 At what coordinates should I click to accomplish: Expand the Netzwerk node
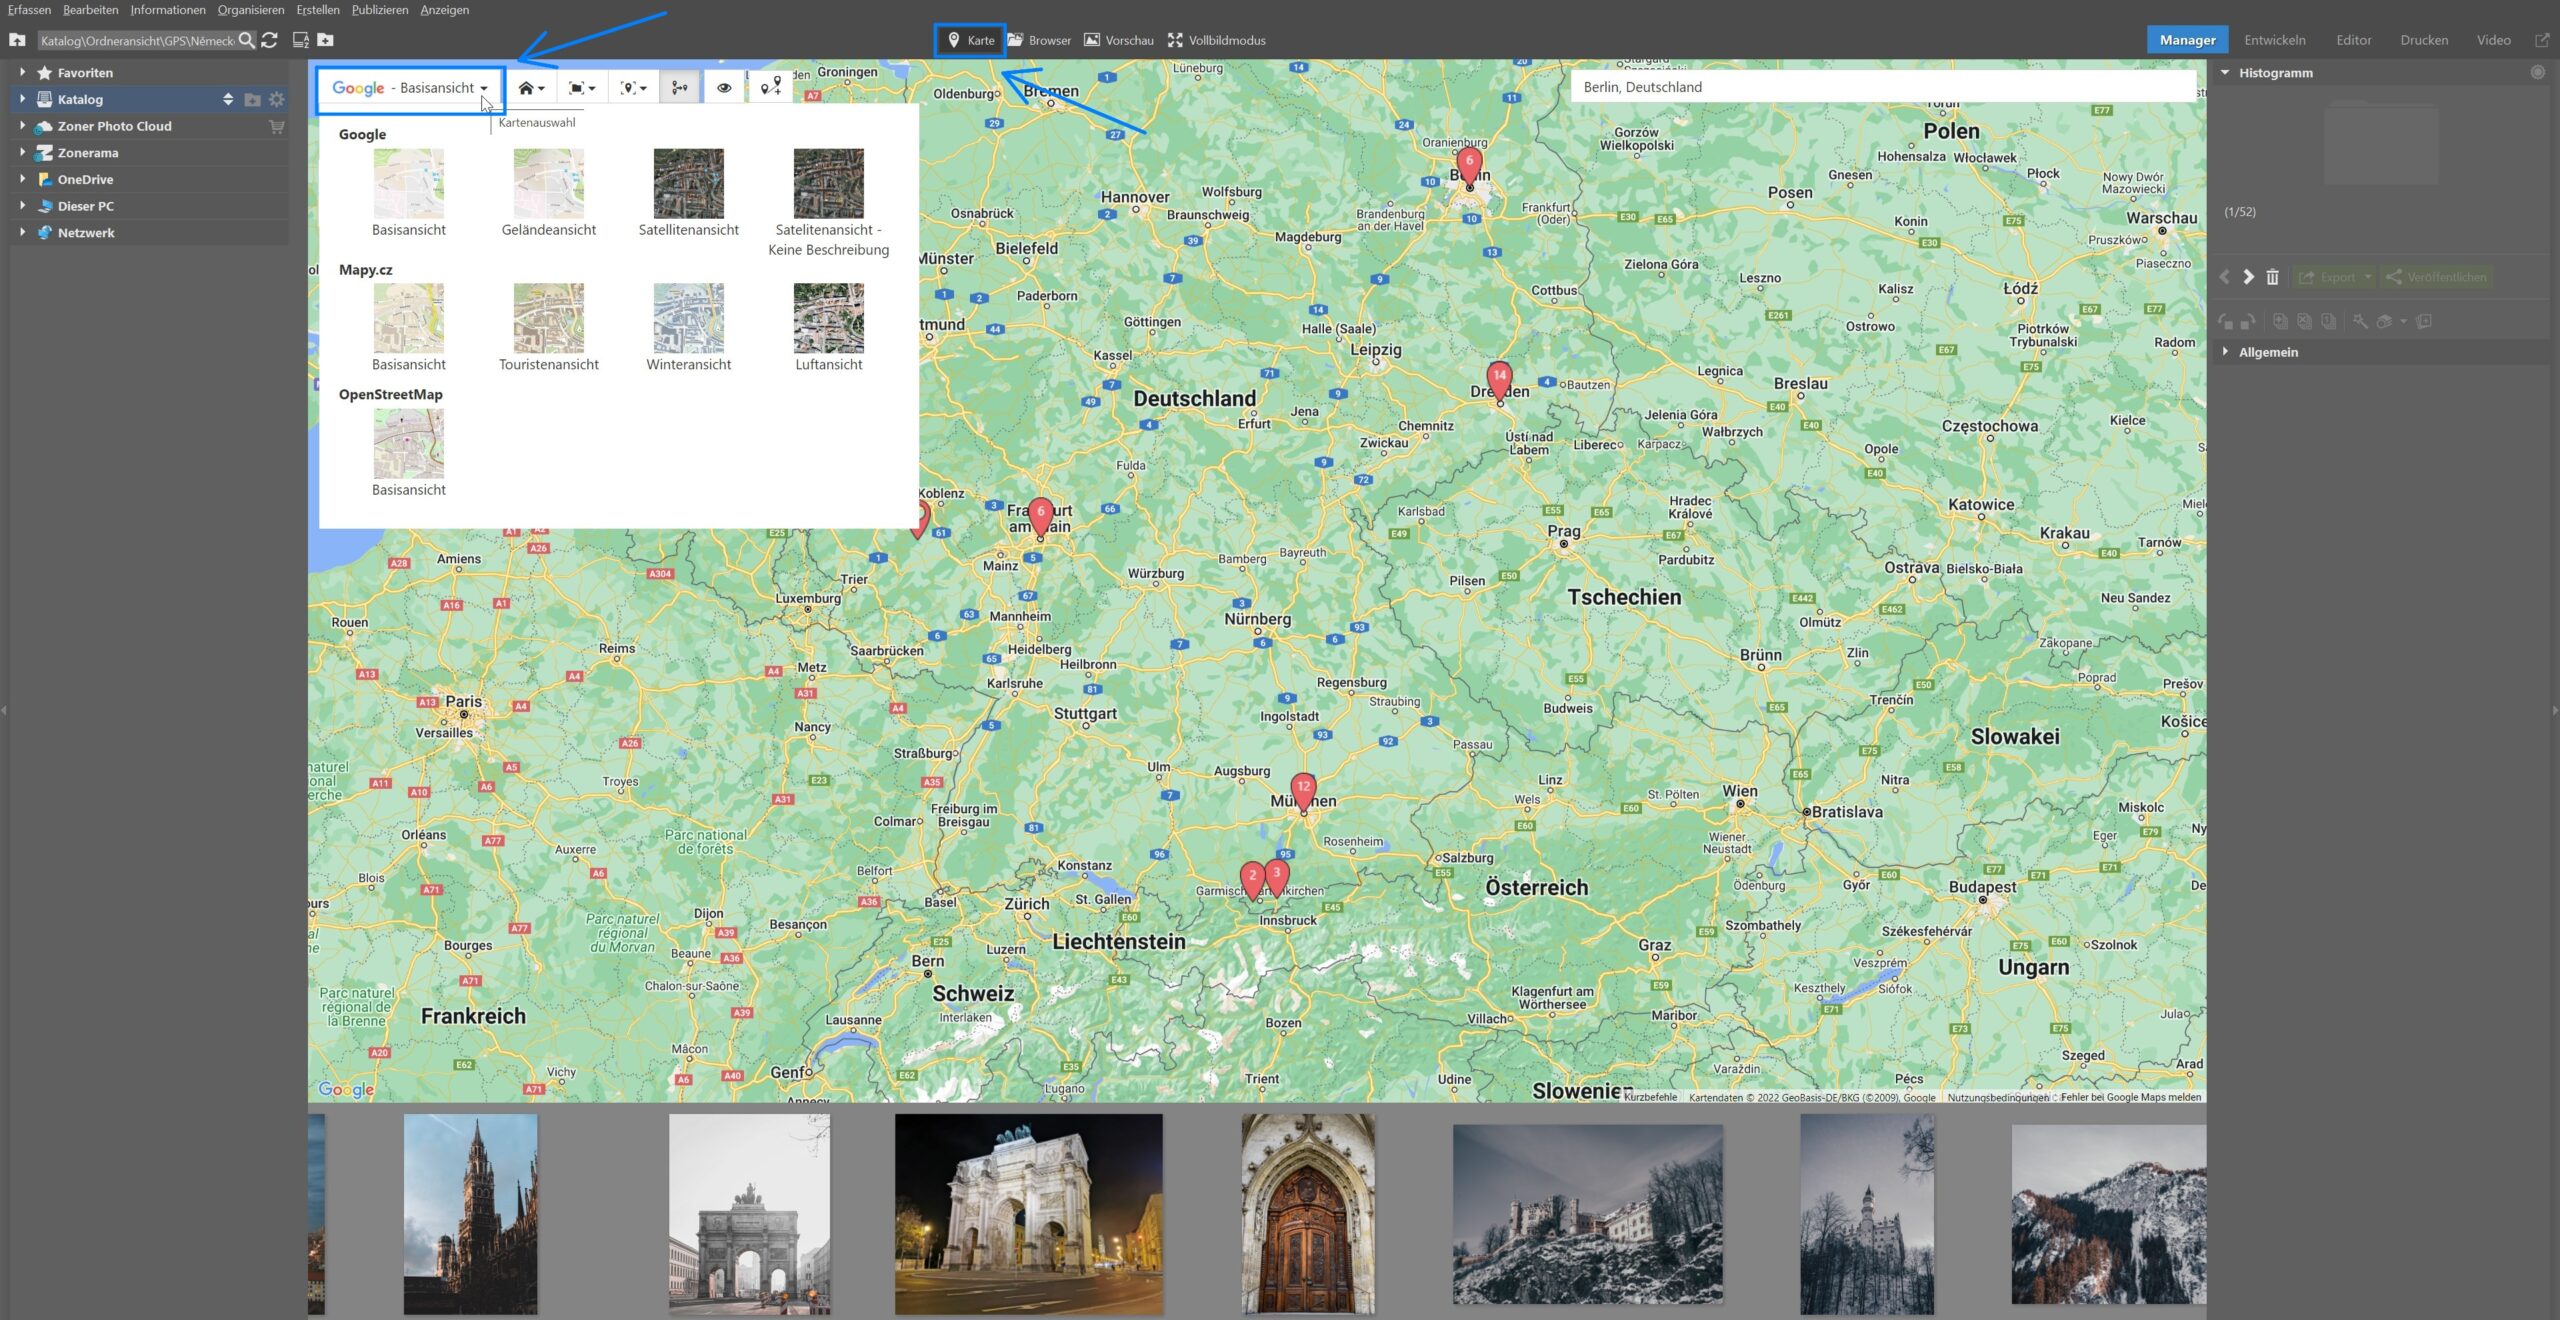pos(22,232)
